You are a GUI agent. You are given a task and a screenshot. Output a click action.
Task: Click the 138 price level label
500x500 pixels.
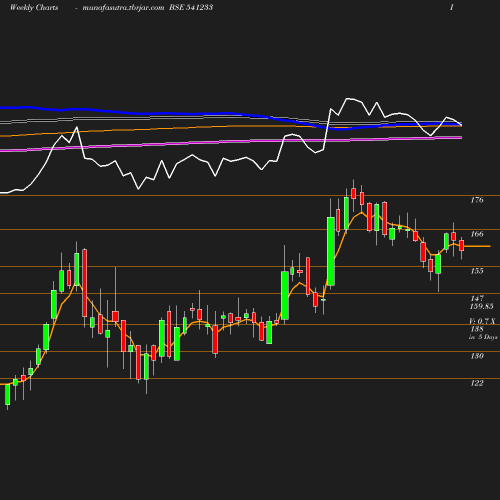[477, 329]
